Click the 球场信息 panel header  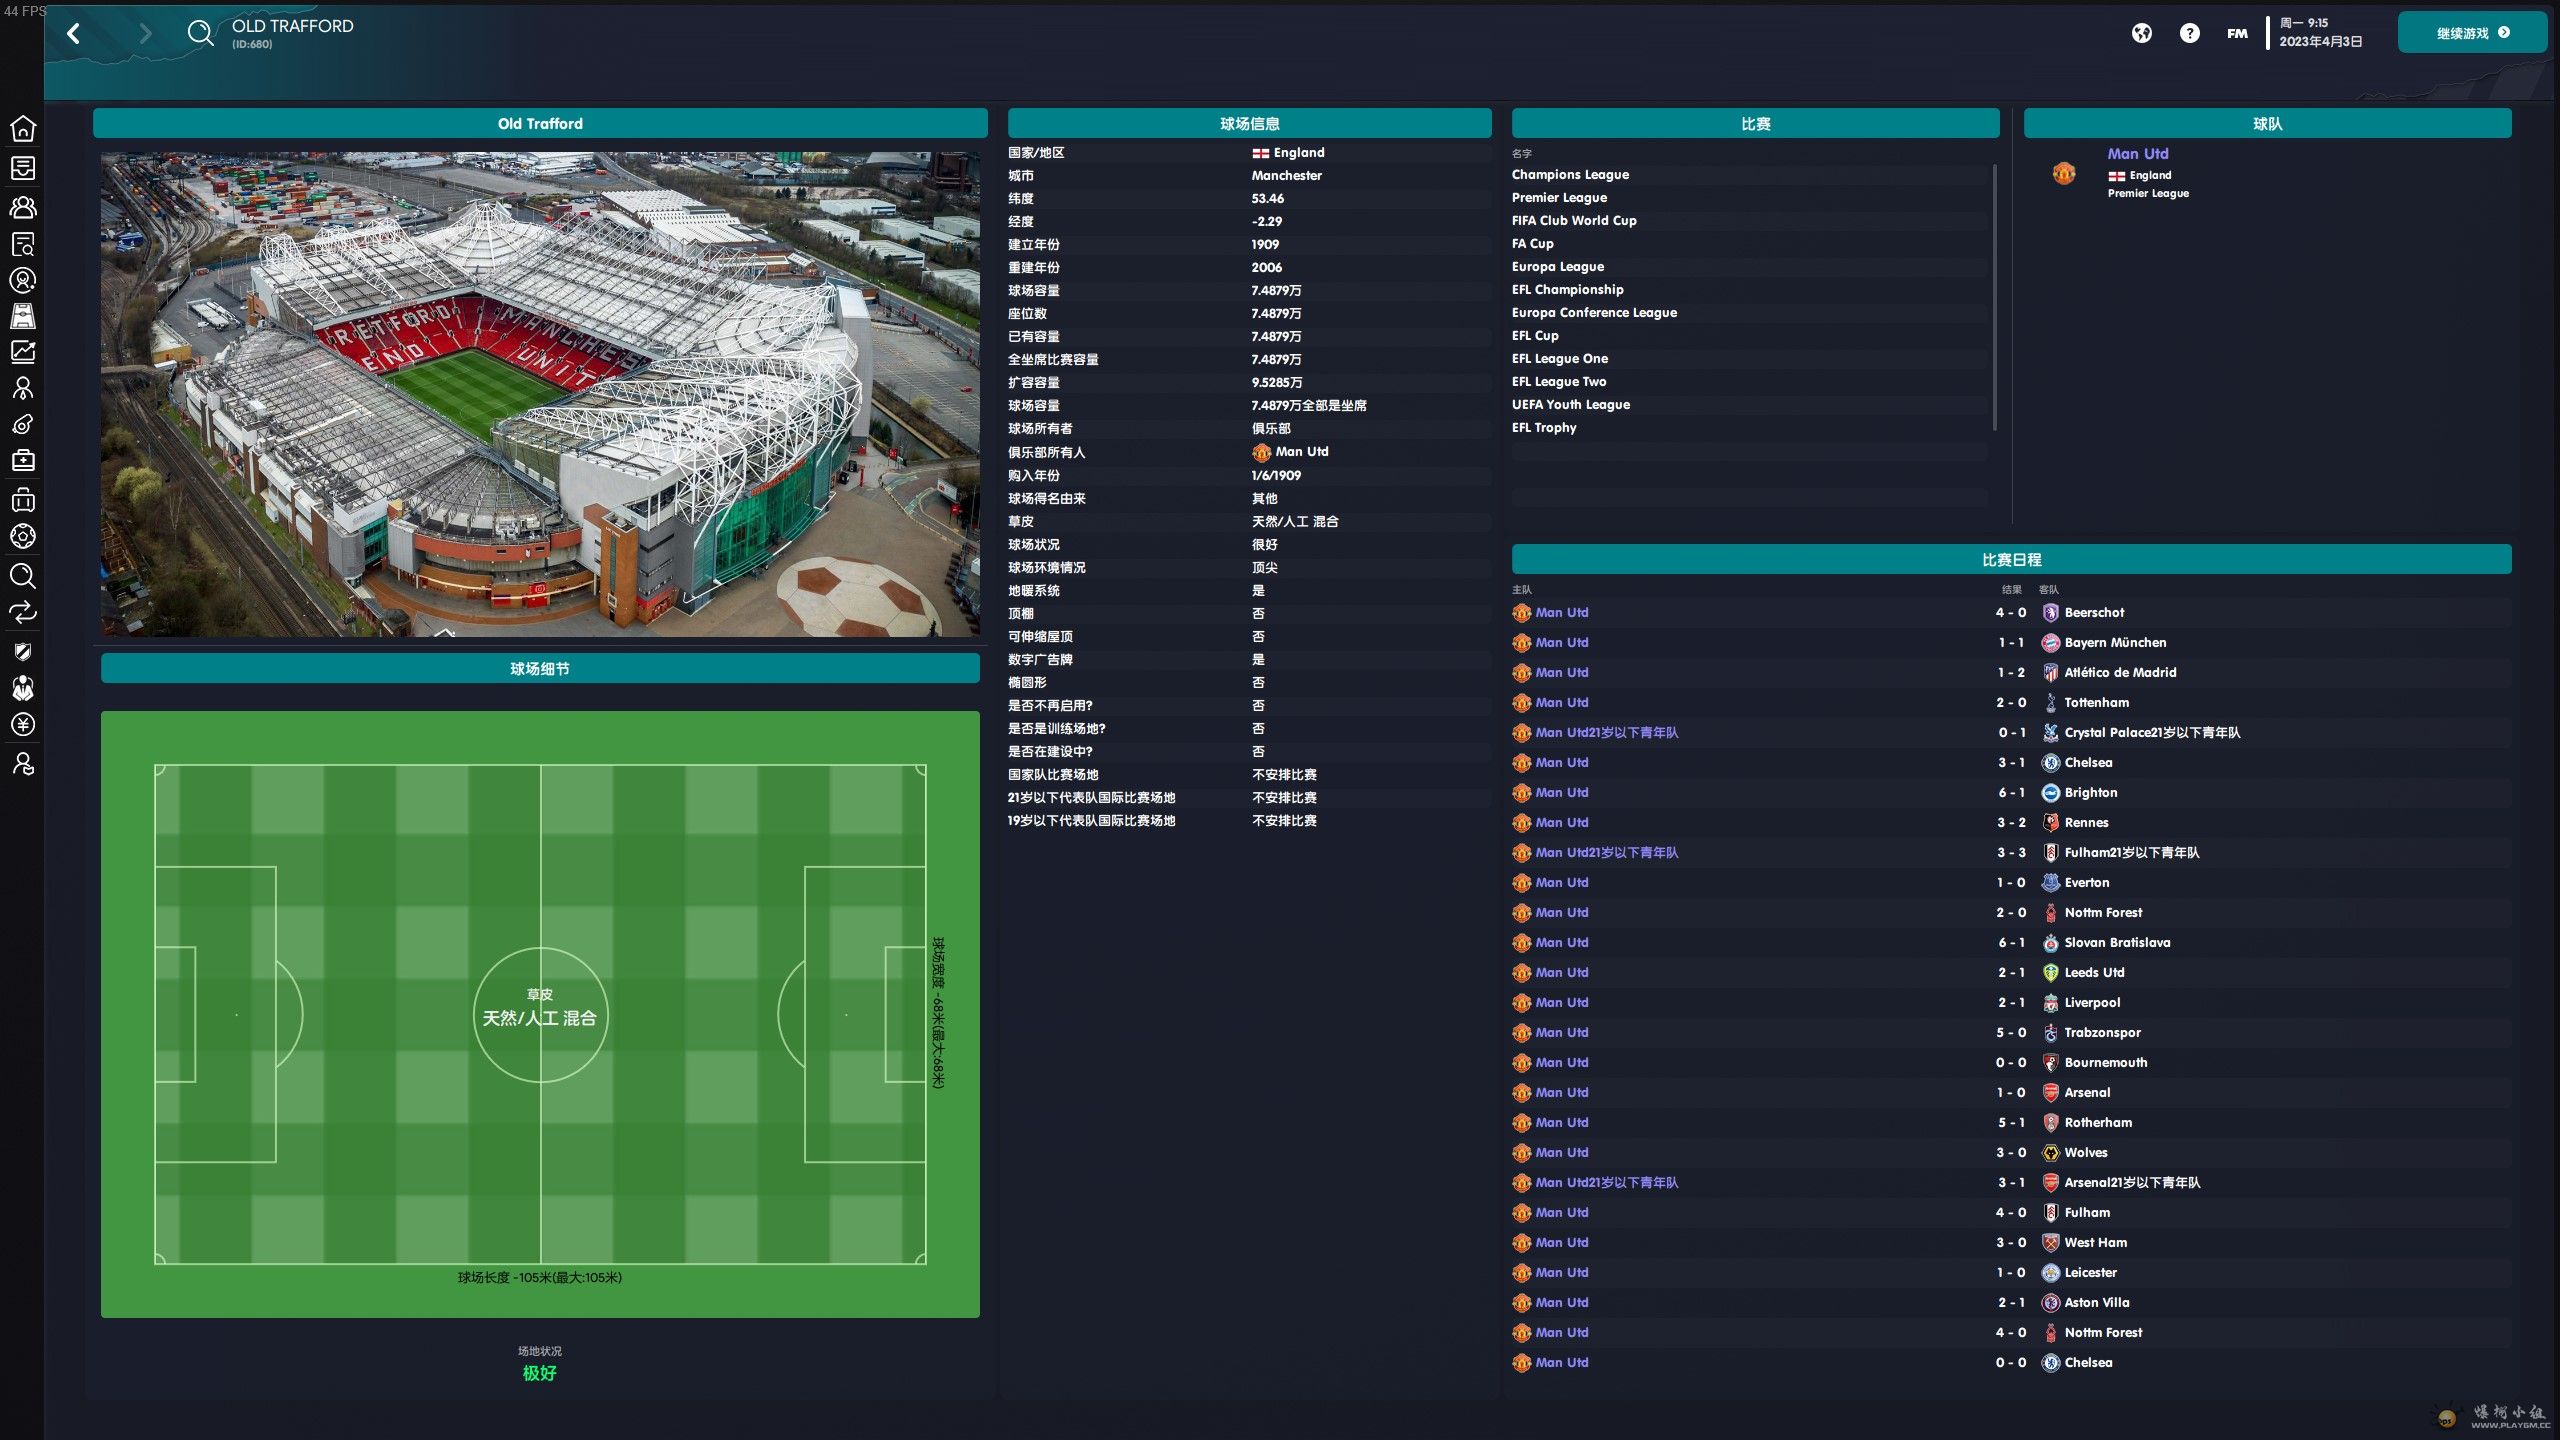click(1249, 123)
